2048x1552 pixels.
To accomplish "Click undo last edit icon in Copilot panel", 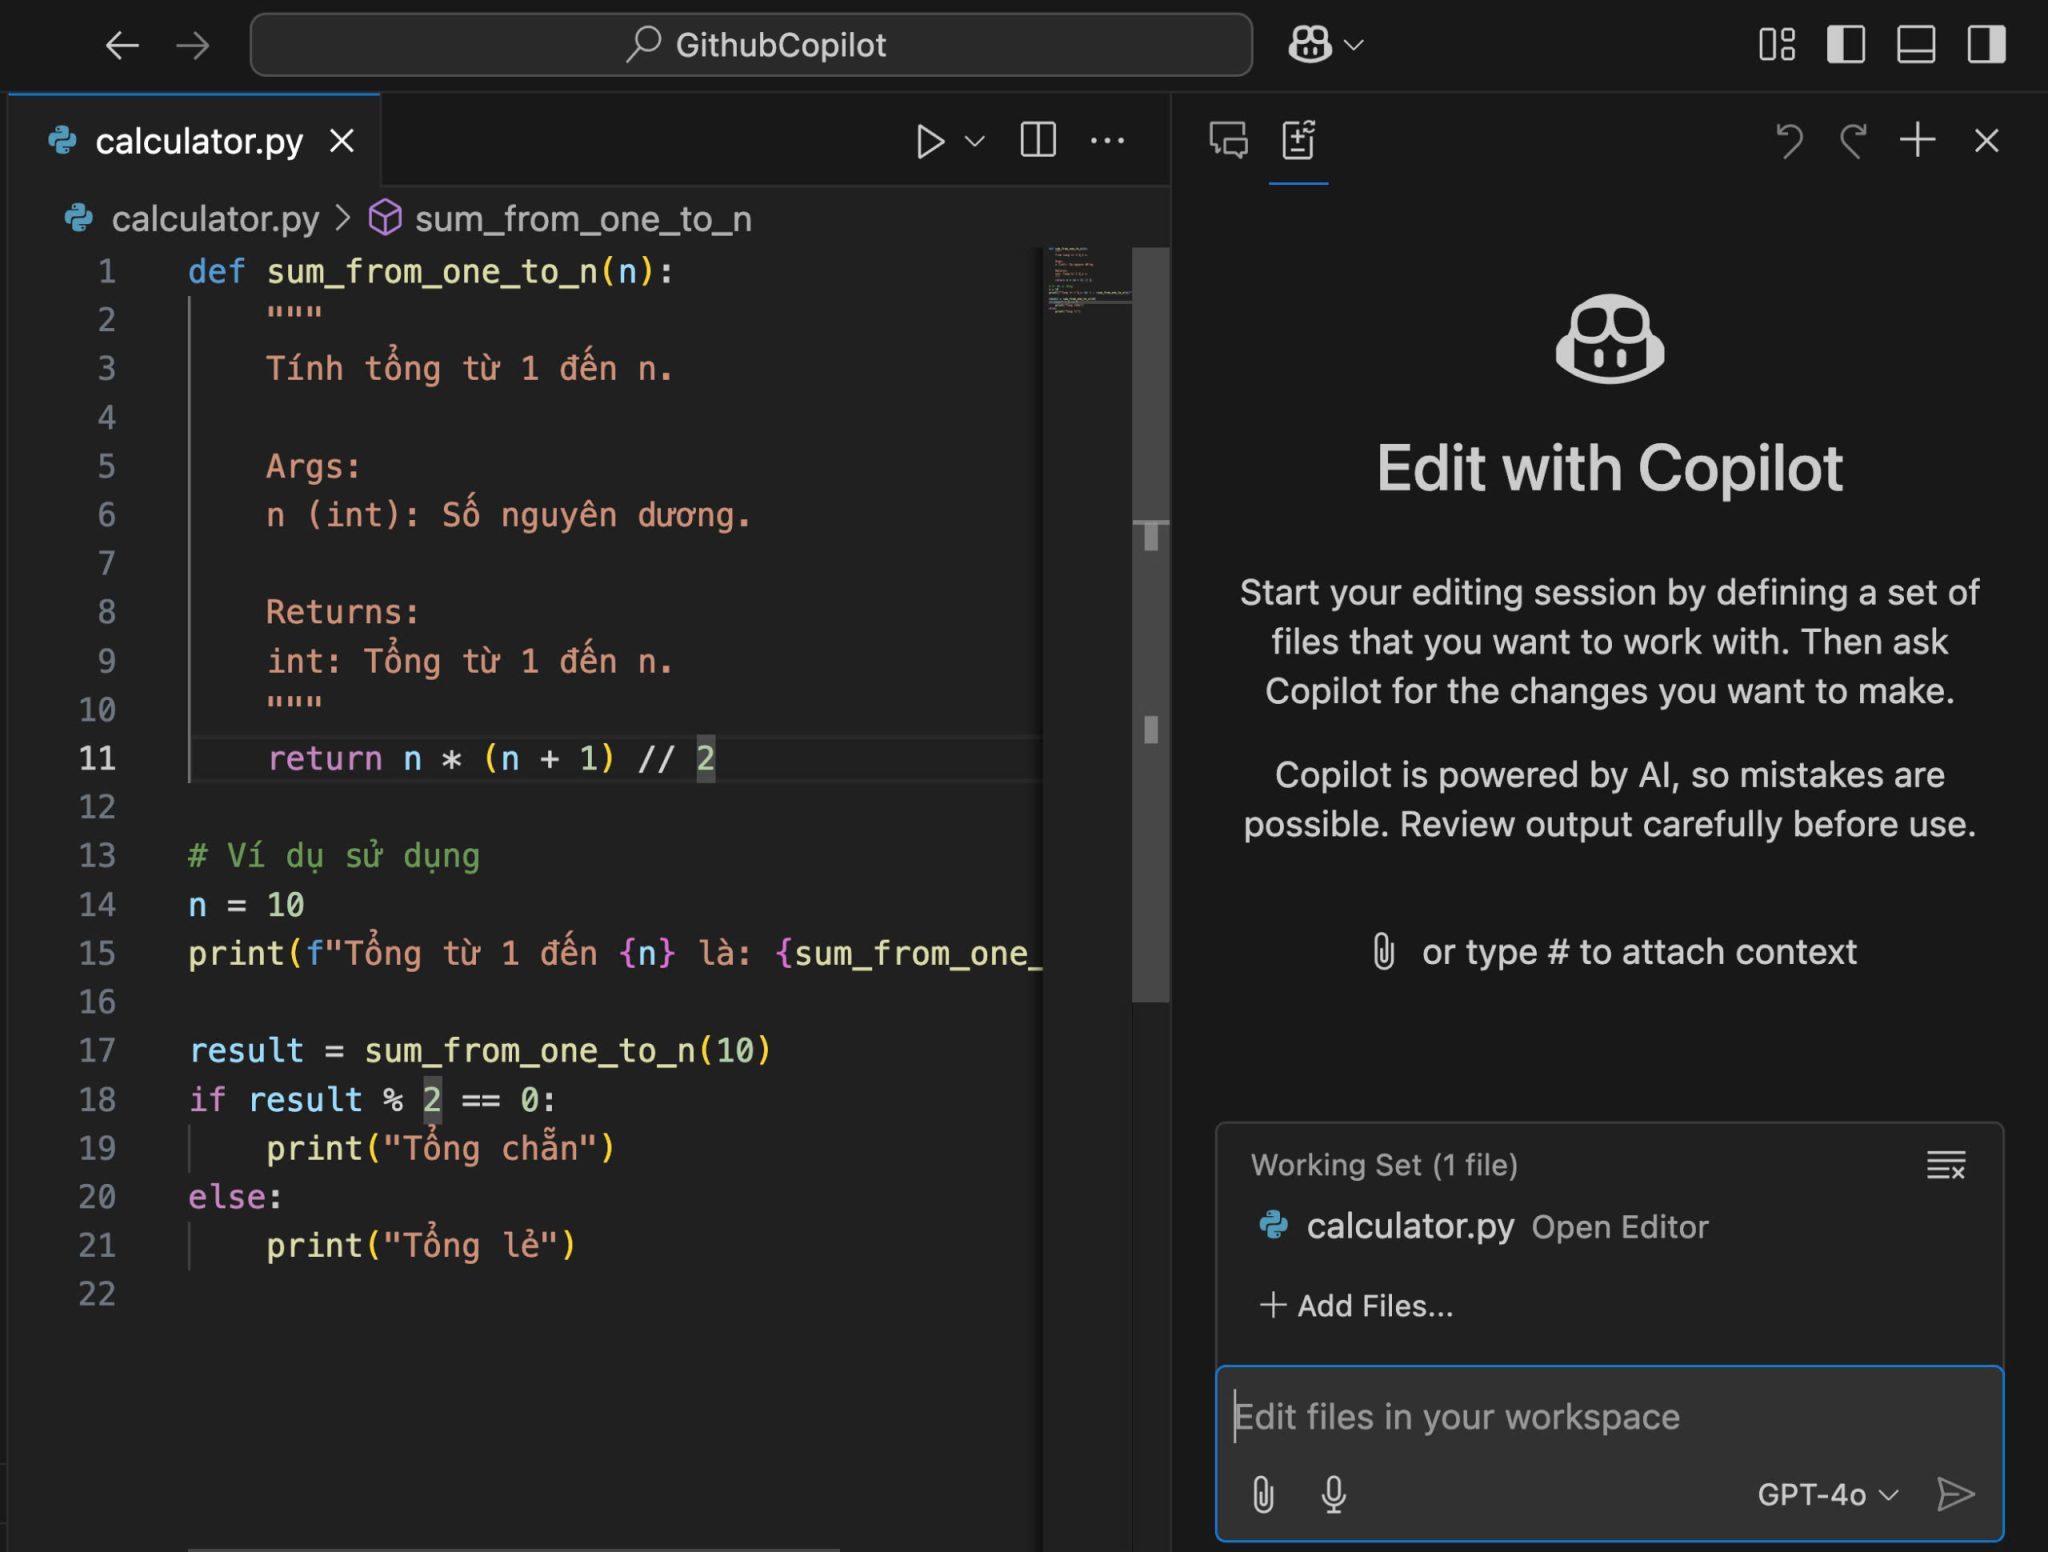I will (1789, 140).
